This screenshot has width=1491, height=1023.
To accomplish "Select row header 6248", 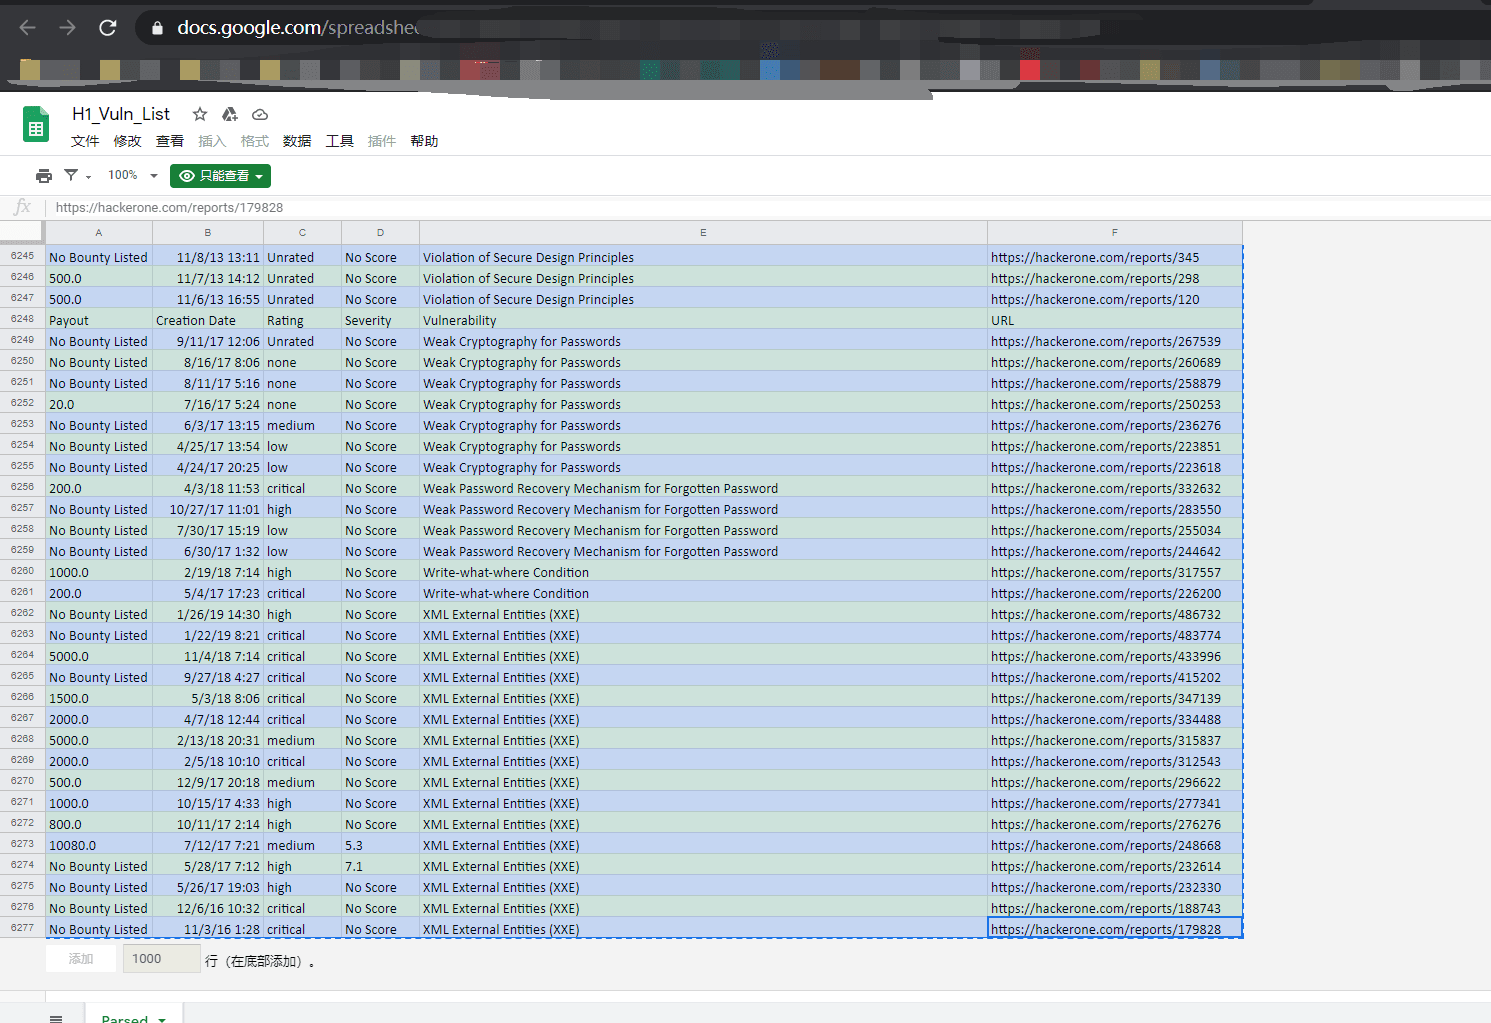I will [22, 319].
